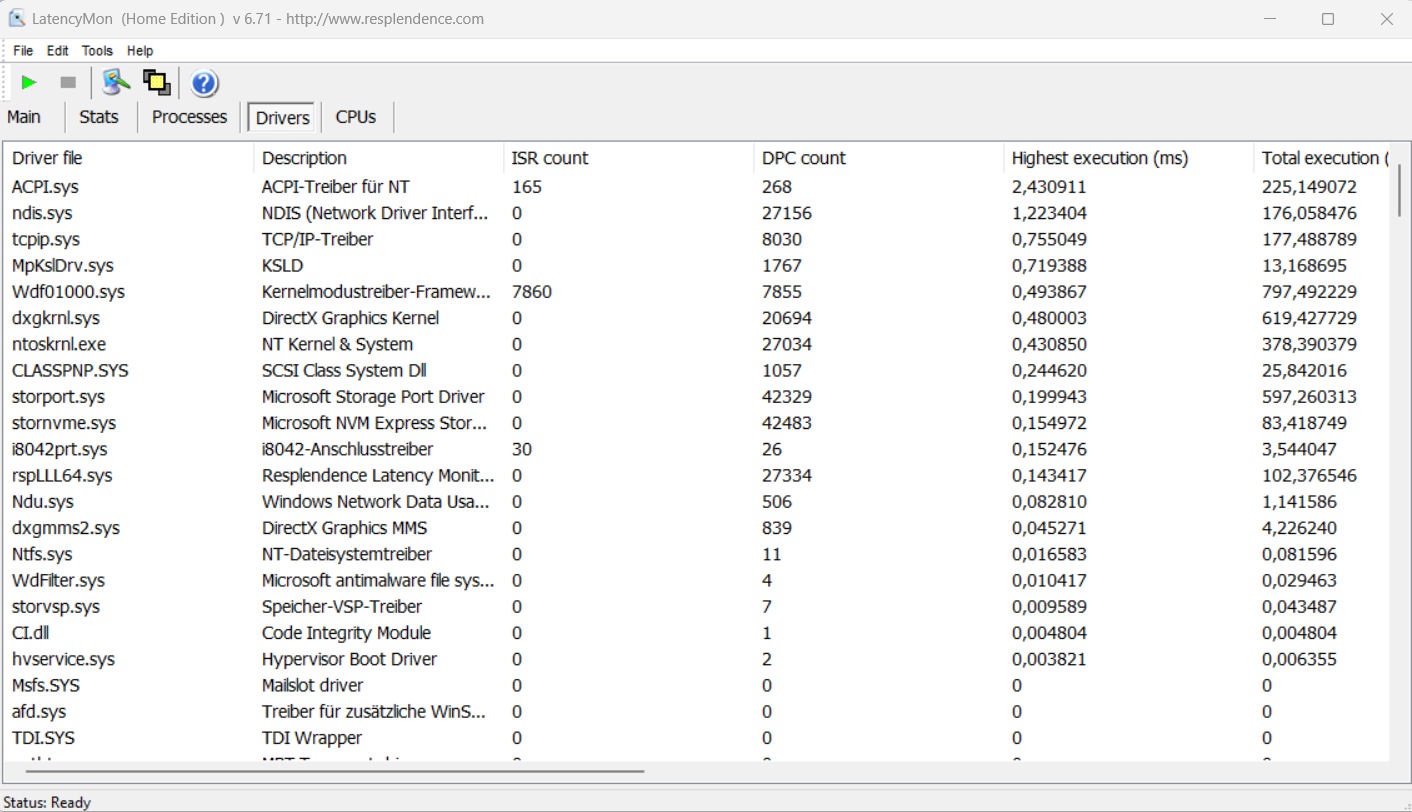Select the dxgkrnl.sys driver row
This screenshot has height=812, width=1412.
tap(697, 318)
